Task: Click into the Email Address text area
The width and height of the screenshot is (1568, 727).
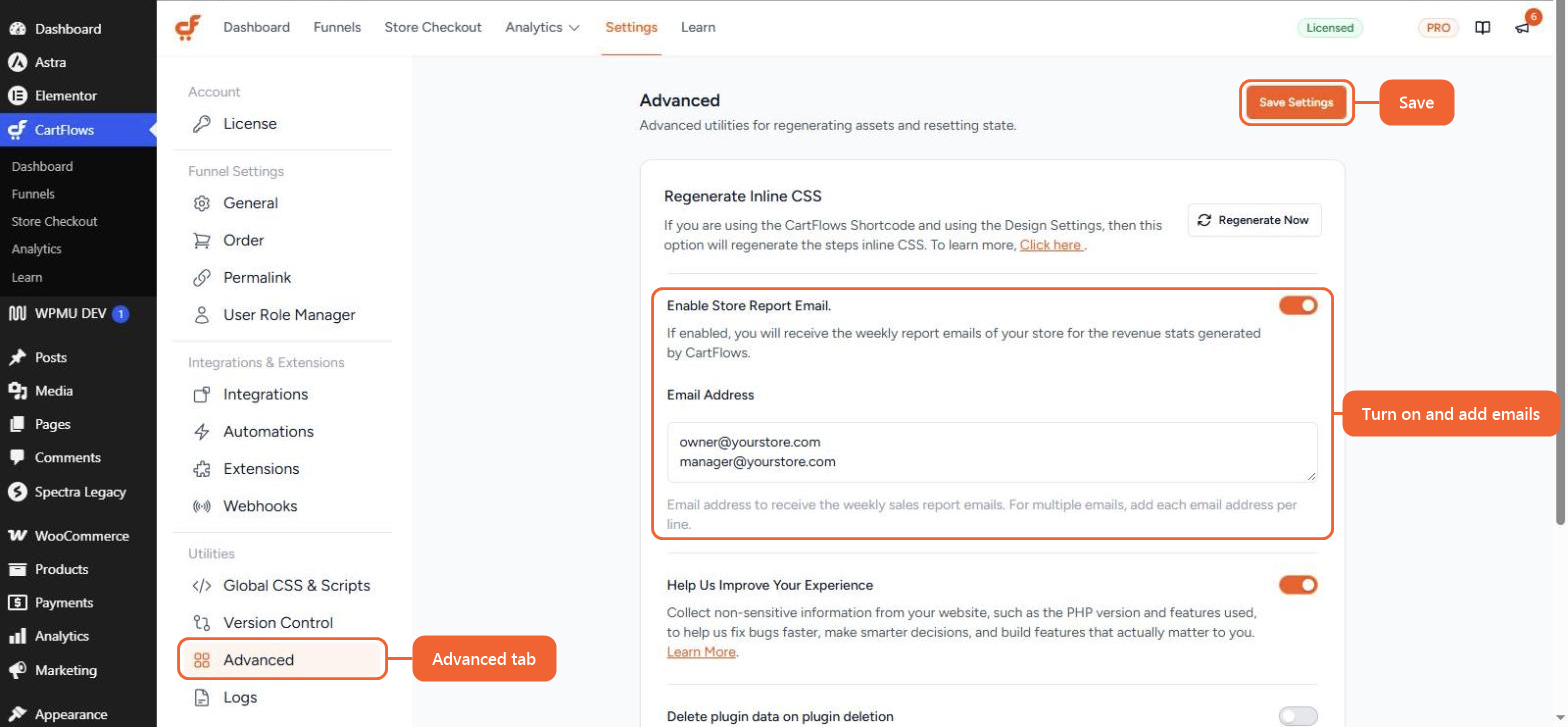Action: (x=992, y=453)
